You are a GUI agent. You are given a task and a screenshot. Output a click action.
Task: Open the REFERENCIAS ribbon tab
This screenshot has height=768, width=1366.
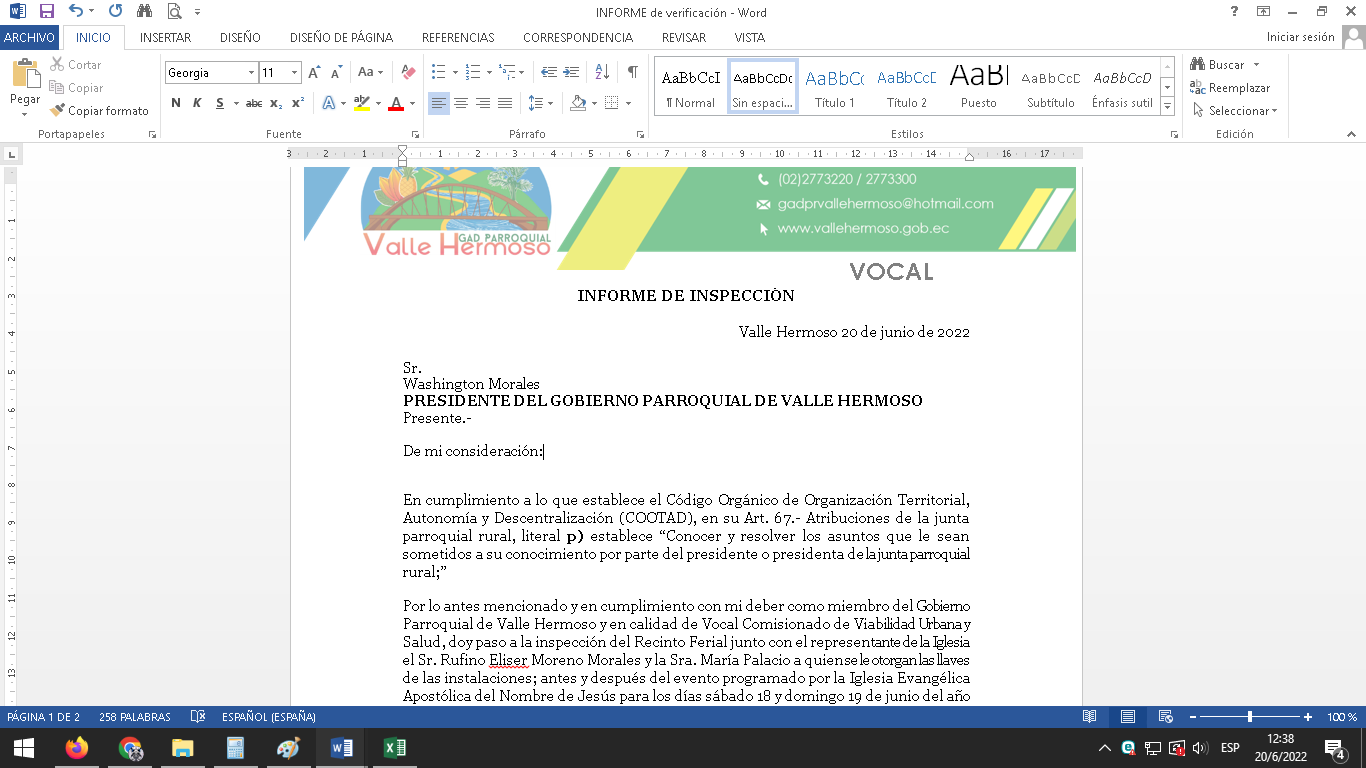458,37
